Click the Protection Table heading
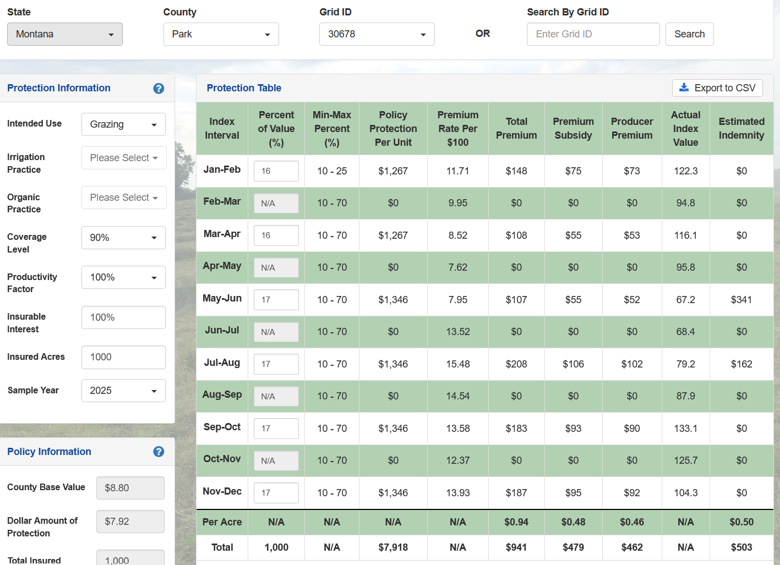780x565 pixels. click(244, 88)
